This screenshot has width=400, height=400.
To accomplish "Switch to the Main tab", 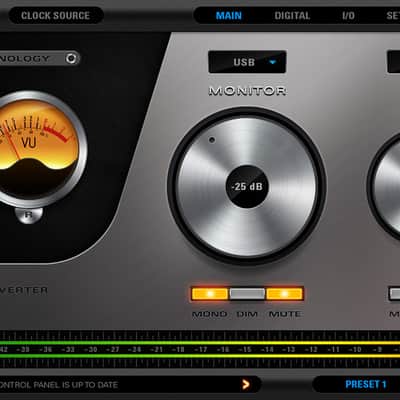I will coord(229,16).
